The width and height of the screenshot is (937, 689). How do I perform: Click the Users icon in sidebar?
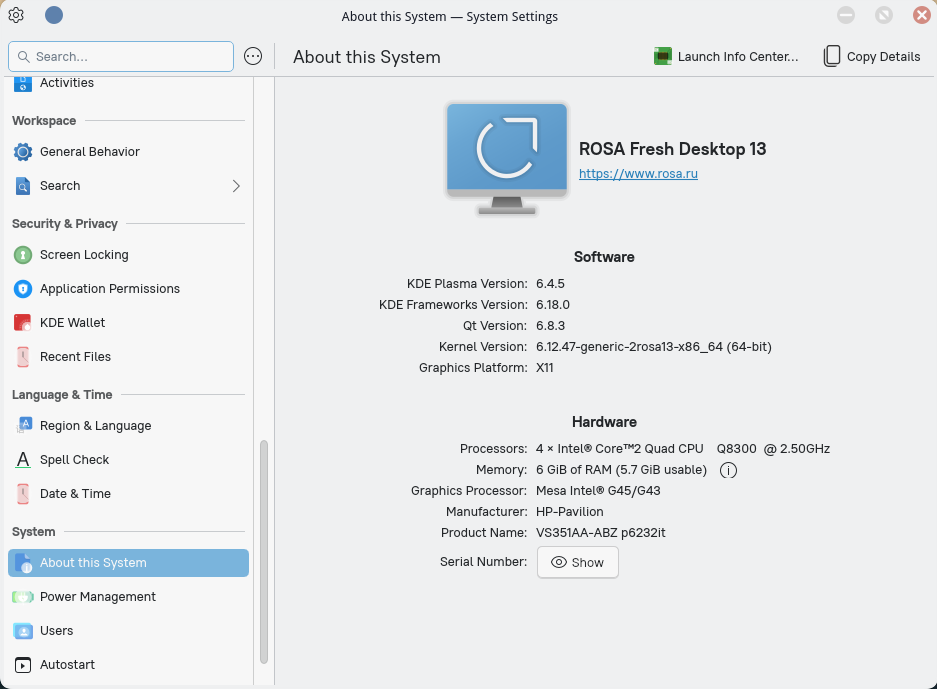pyautogui.click(x=23, y=631)
